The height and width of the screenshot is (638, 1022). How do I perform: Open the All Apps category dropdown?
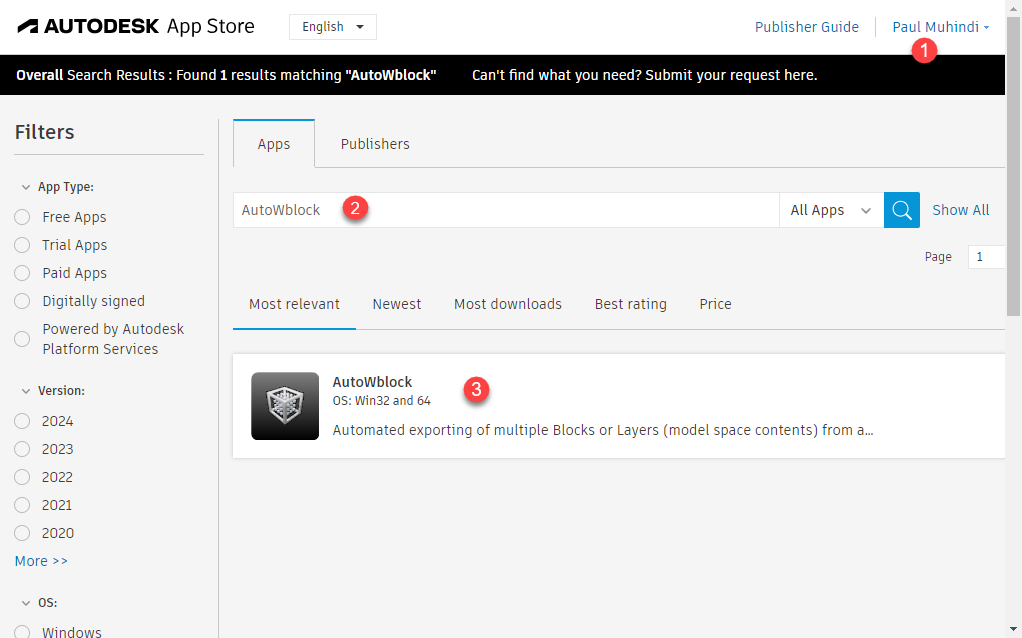click(831, 210)
